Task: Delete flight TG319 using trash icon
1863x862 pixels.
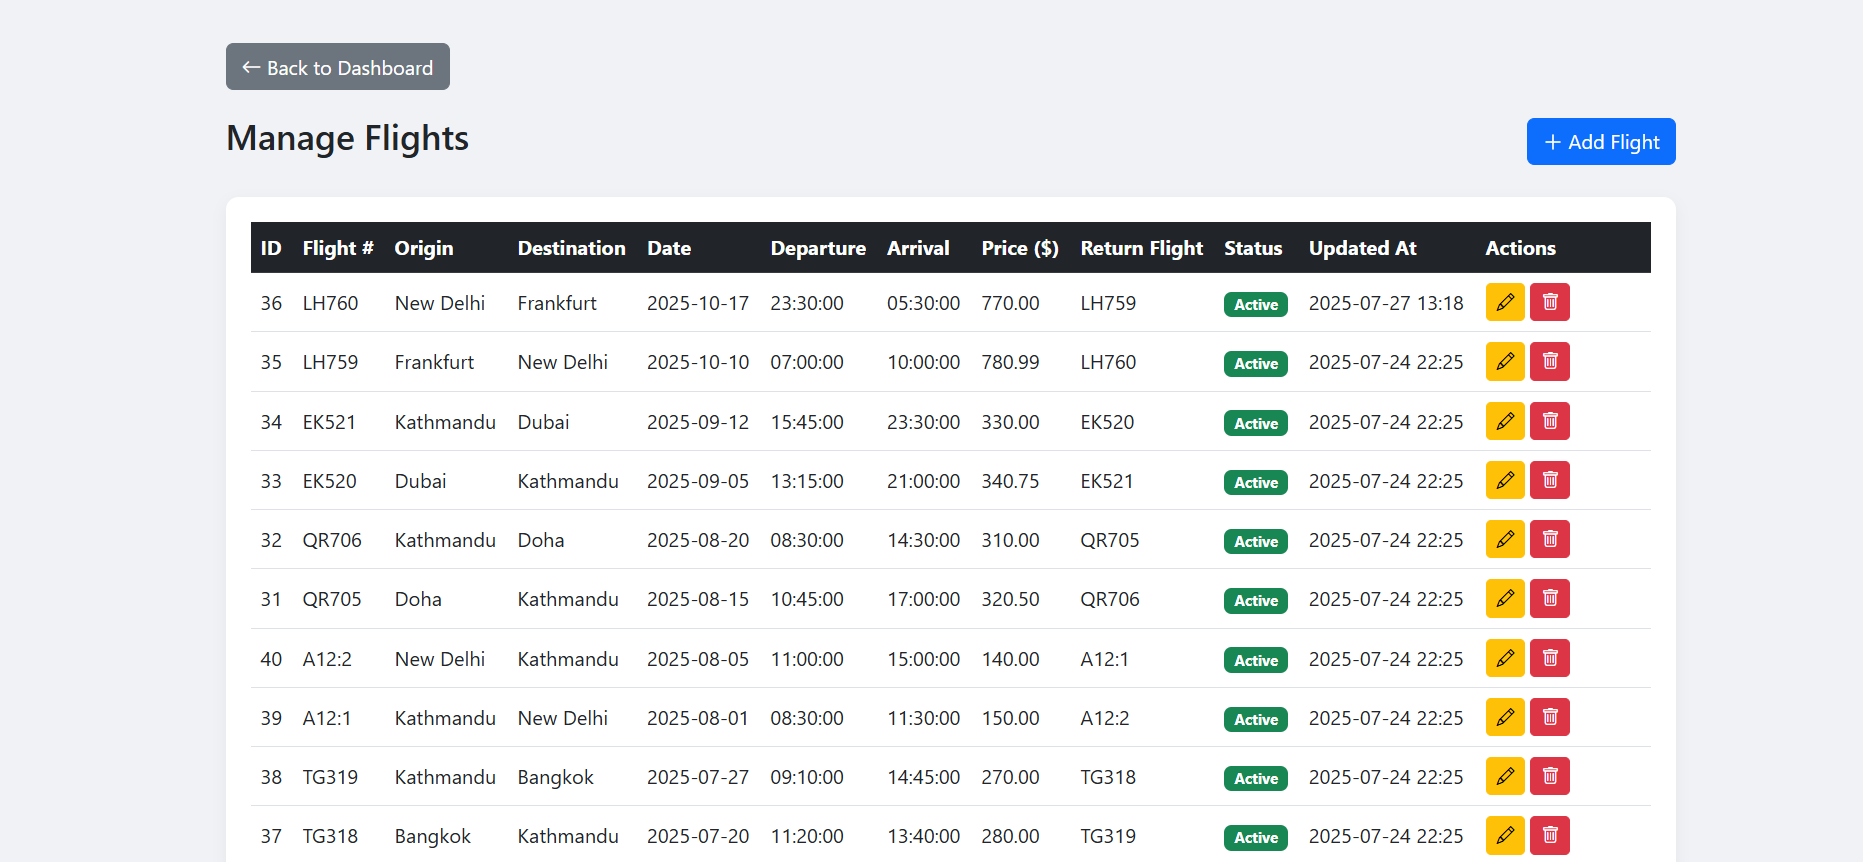Action: pyautogui.click(x=1549, y=776)
